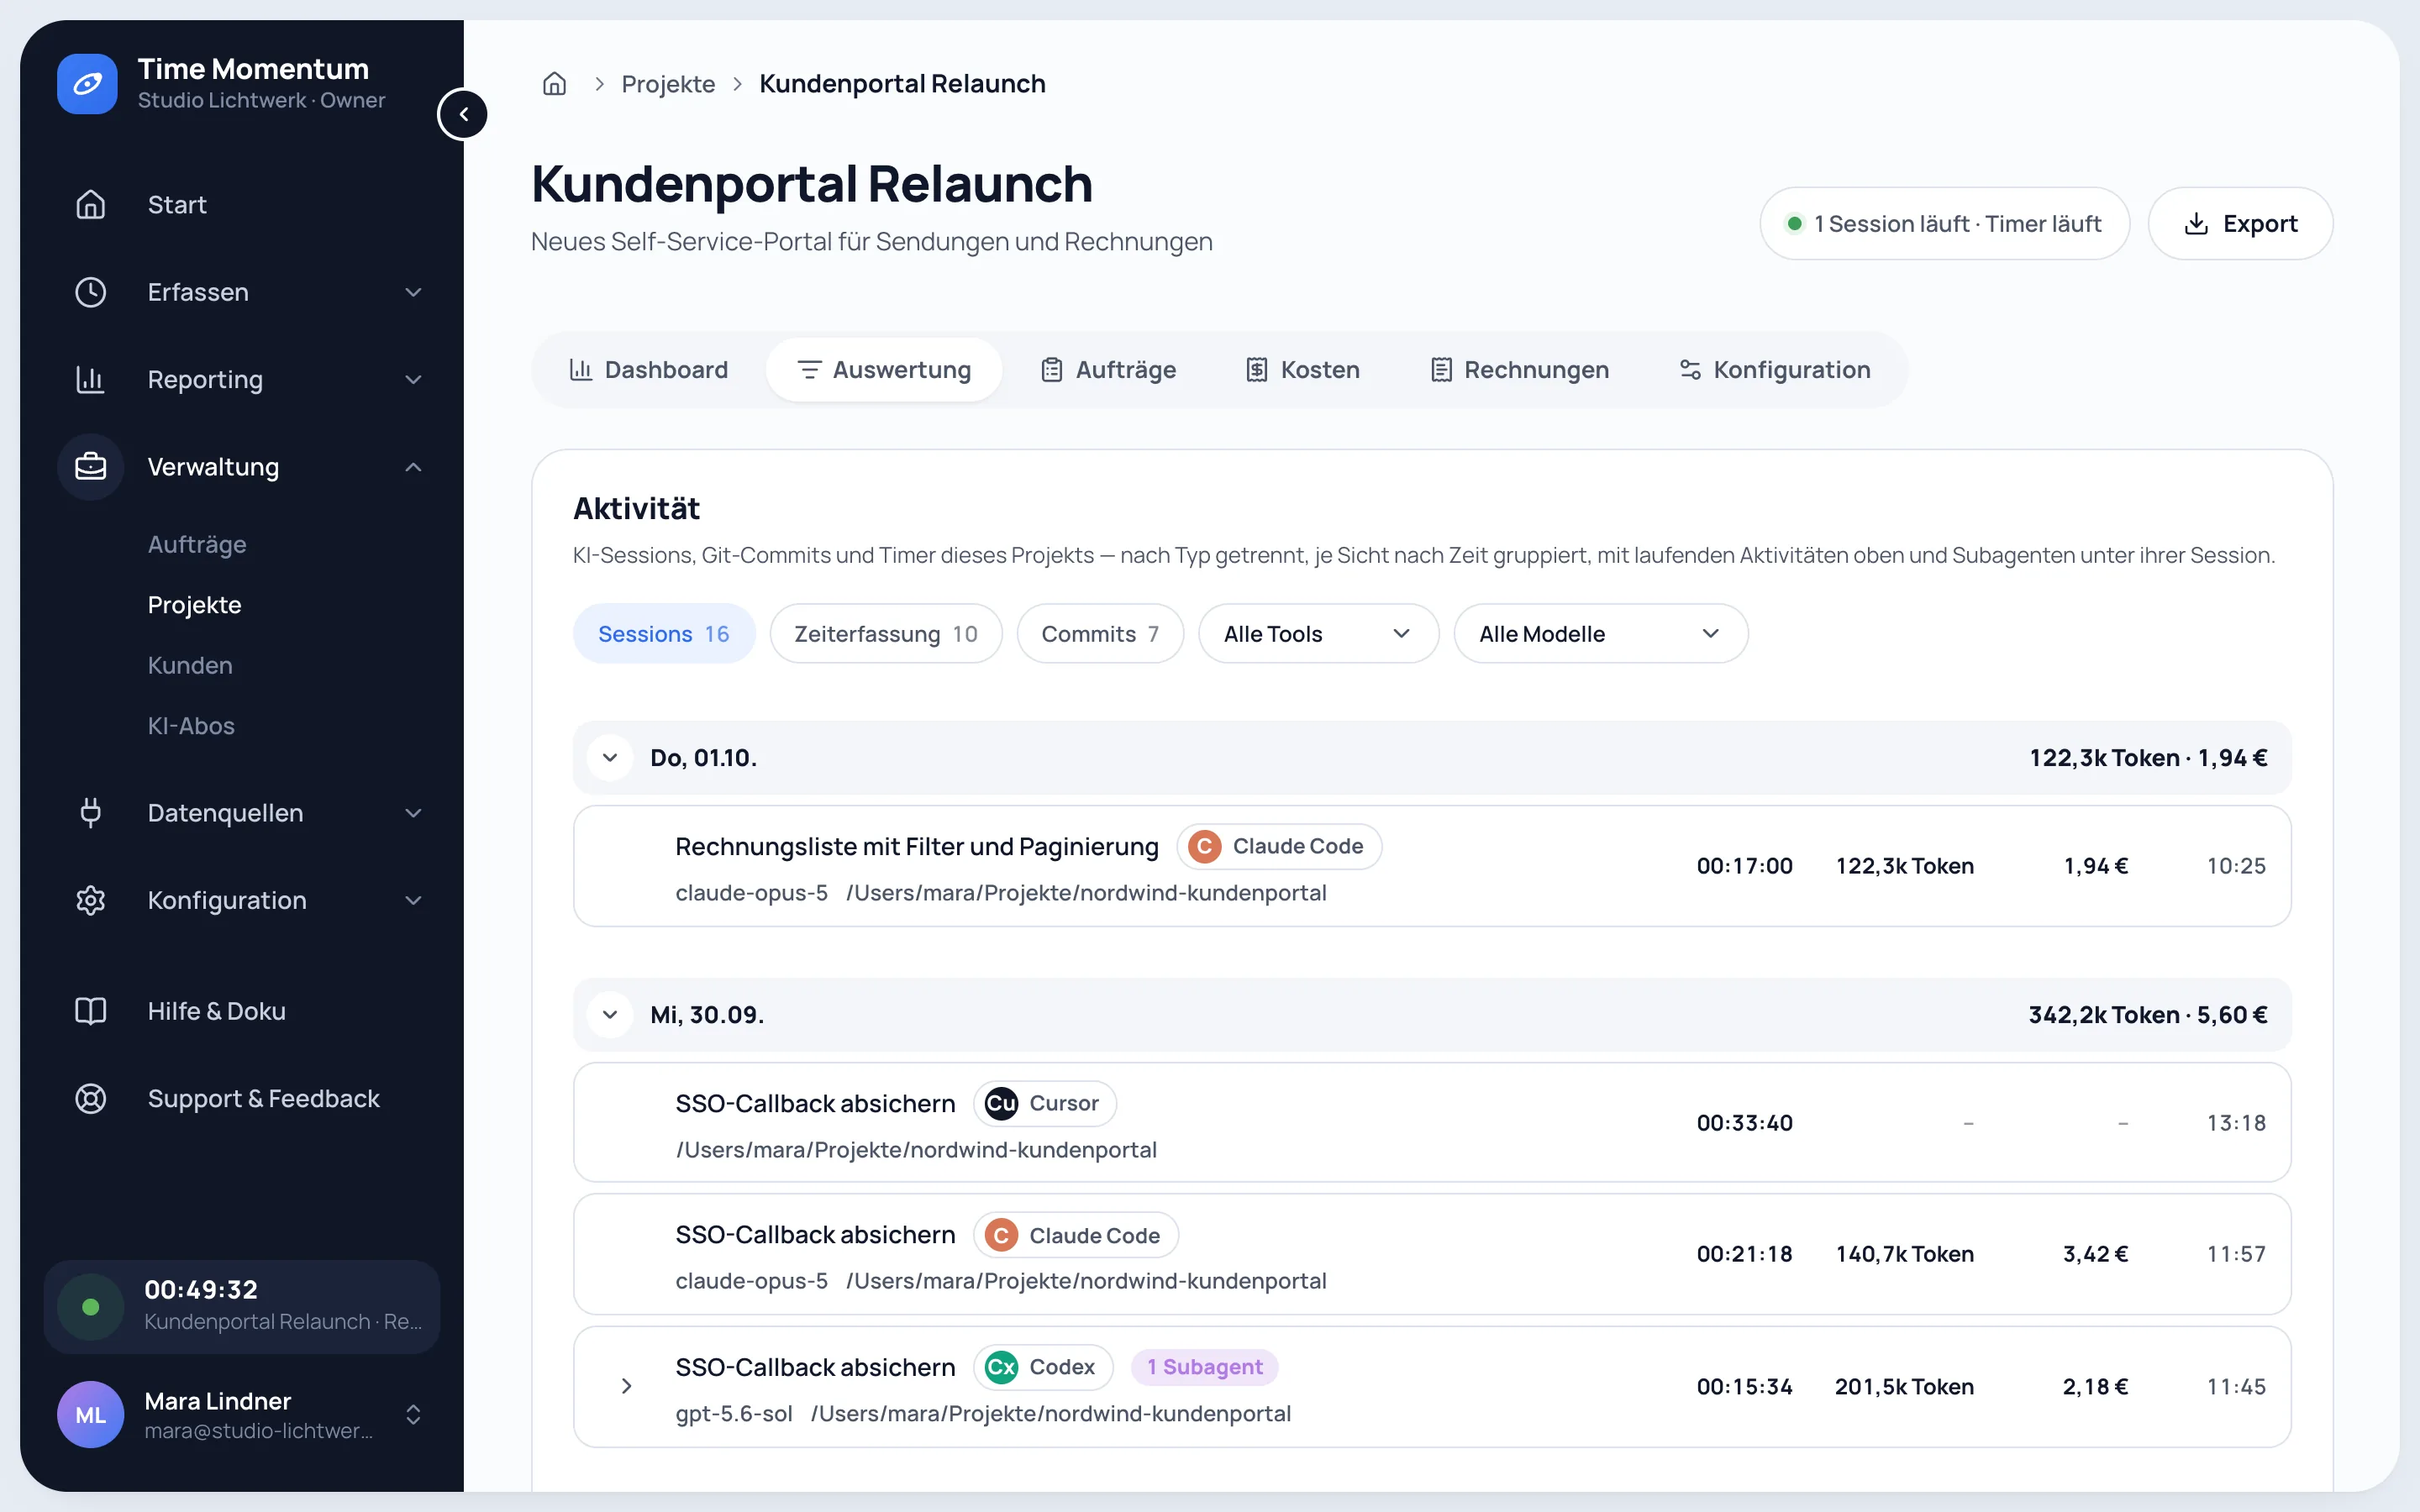The width and height of the screenshot is (2420, 1512).
Task: Click the briefcase icon beside Verwaltung
Action: click(x=91, y=467)
